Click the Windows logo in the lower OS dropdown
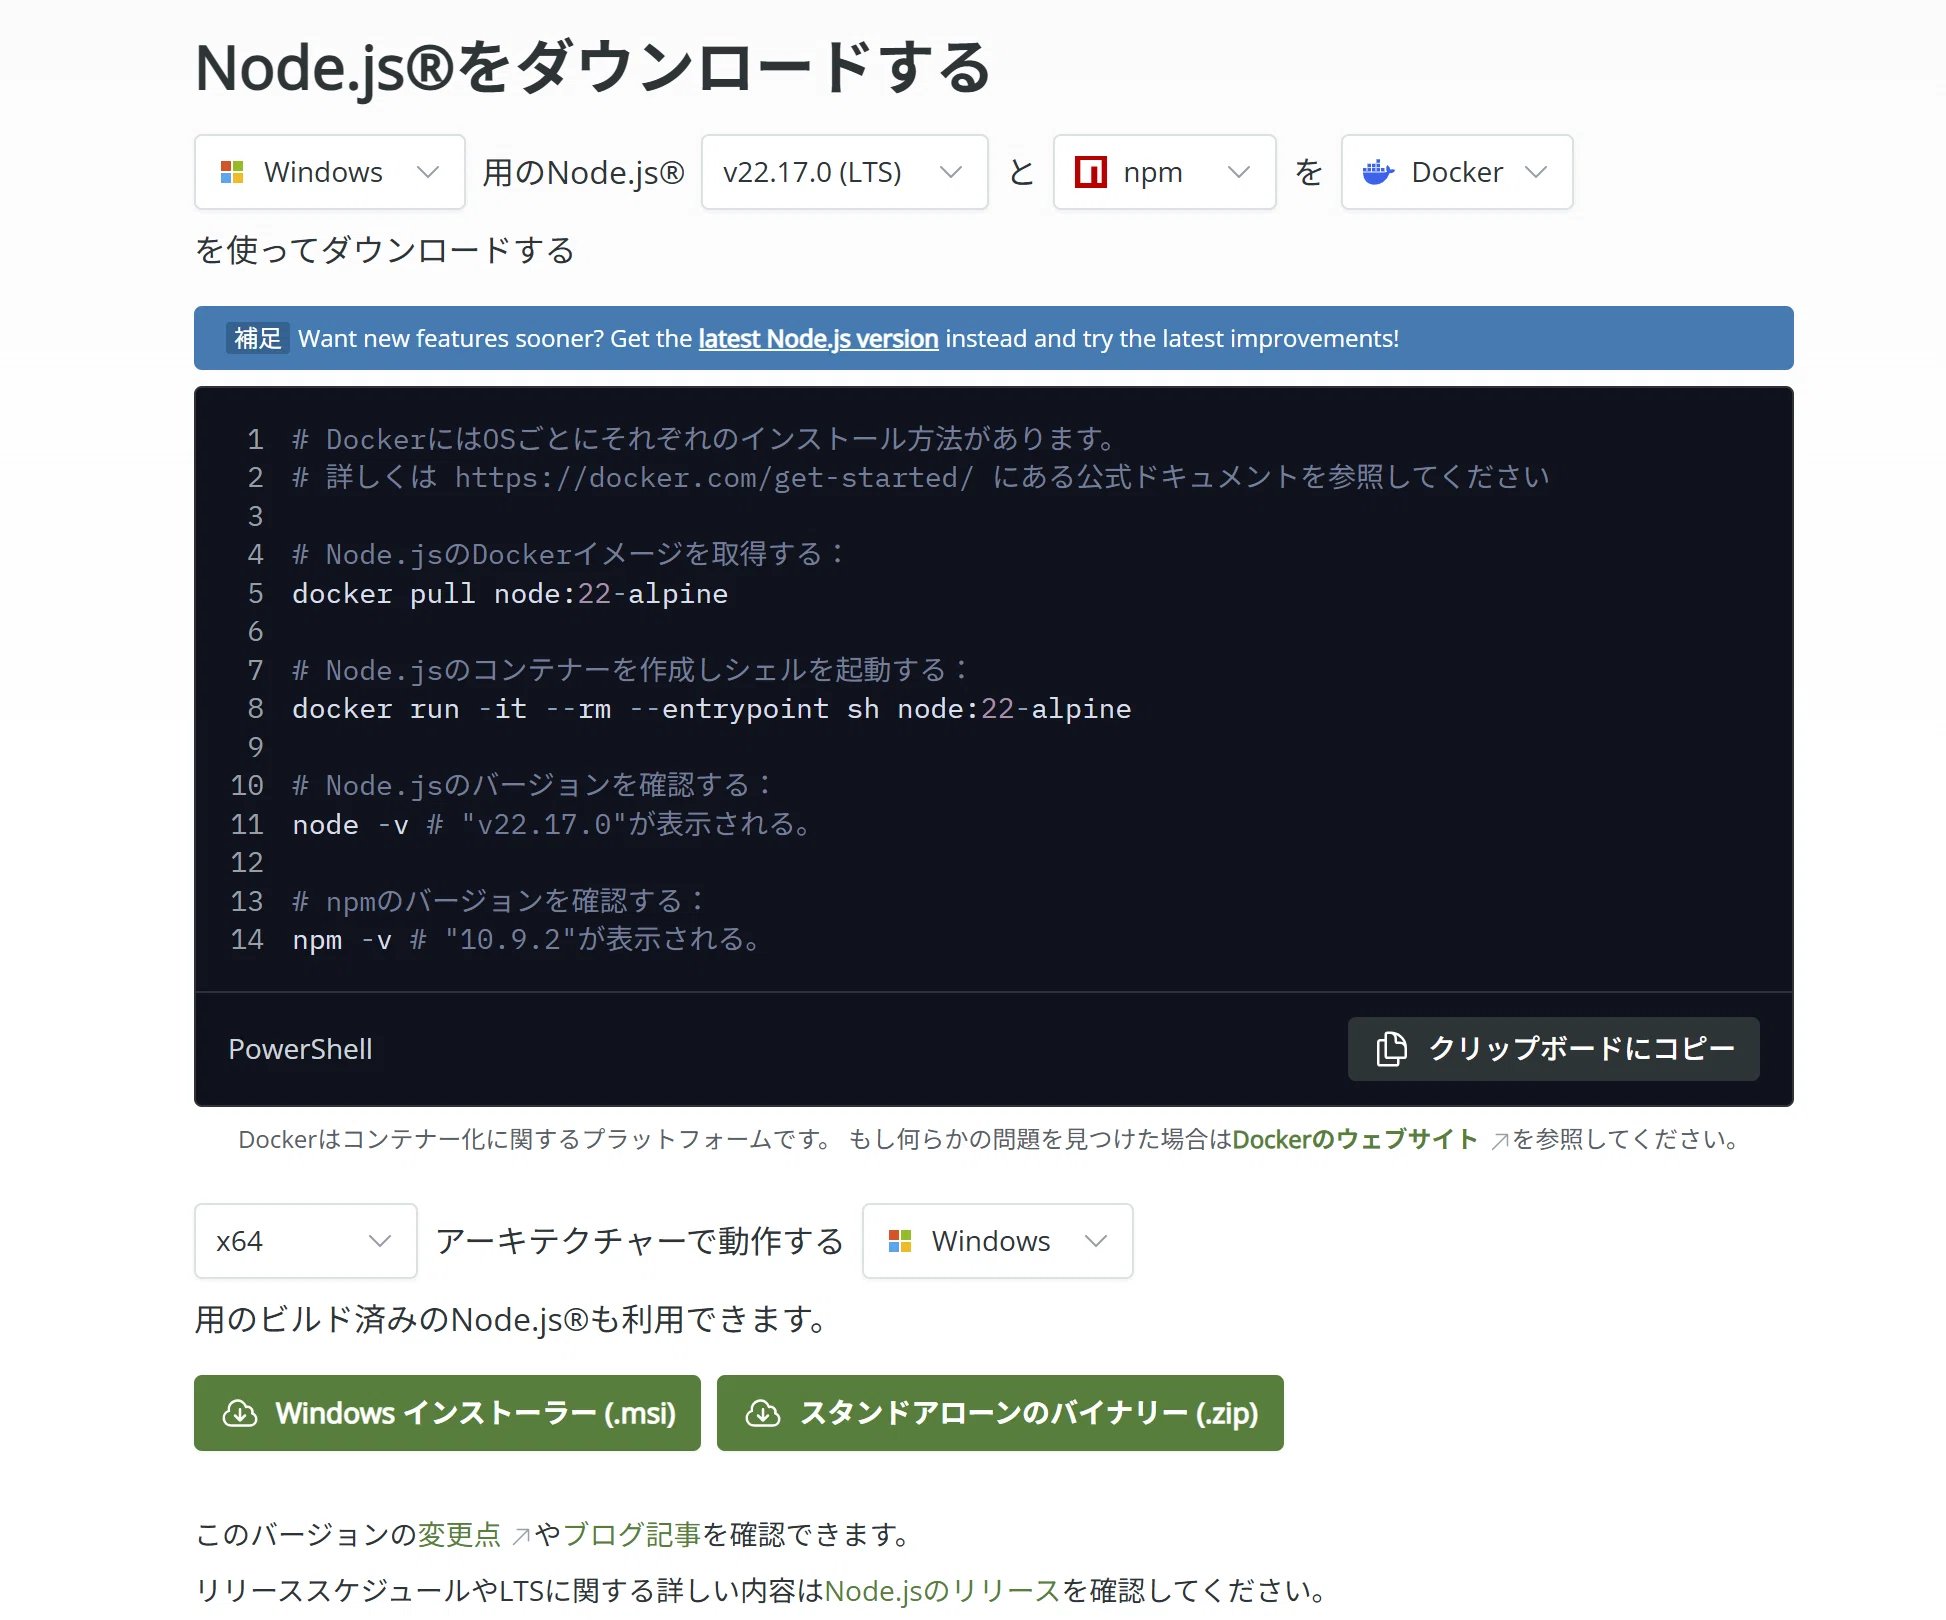 coord(900,1241)
